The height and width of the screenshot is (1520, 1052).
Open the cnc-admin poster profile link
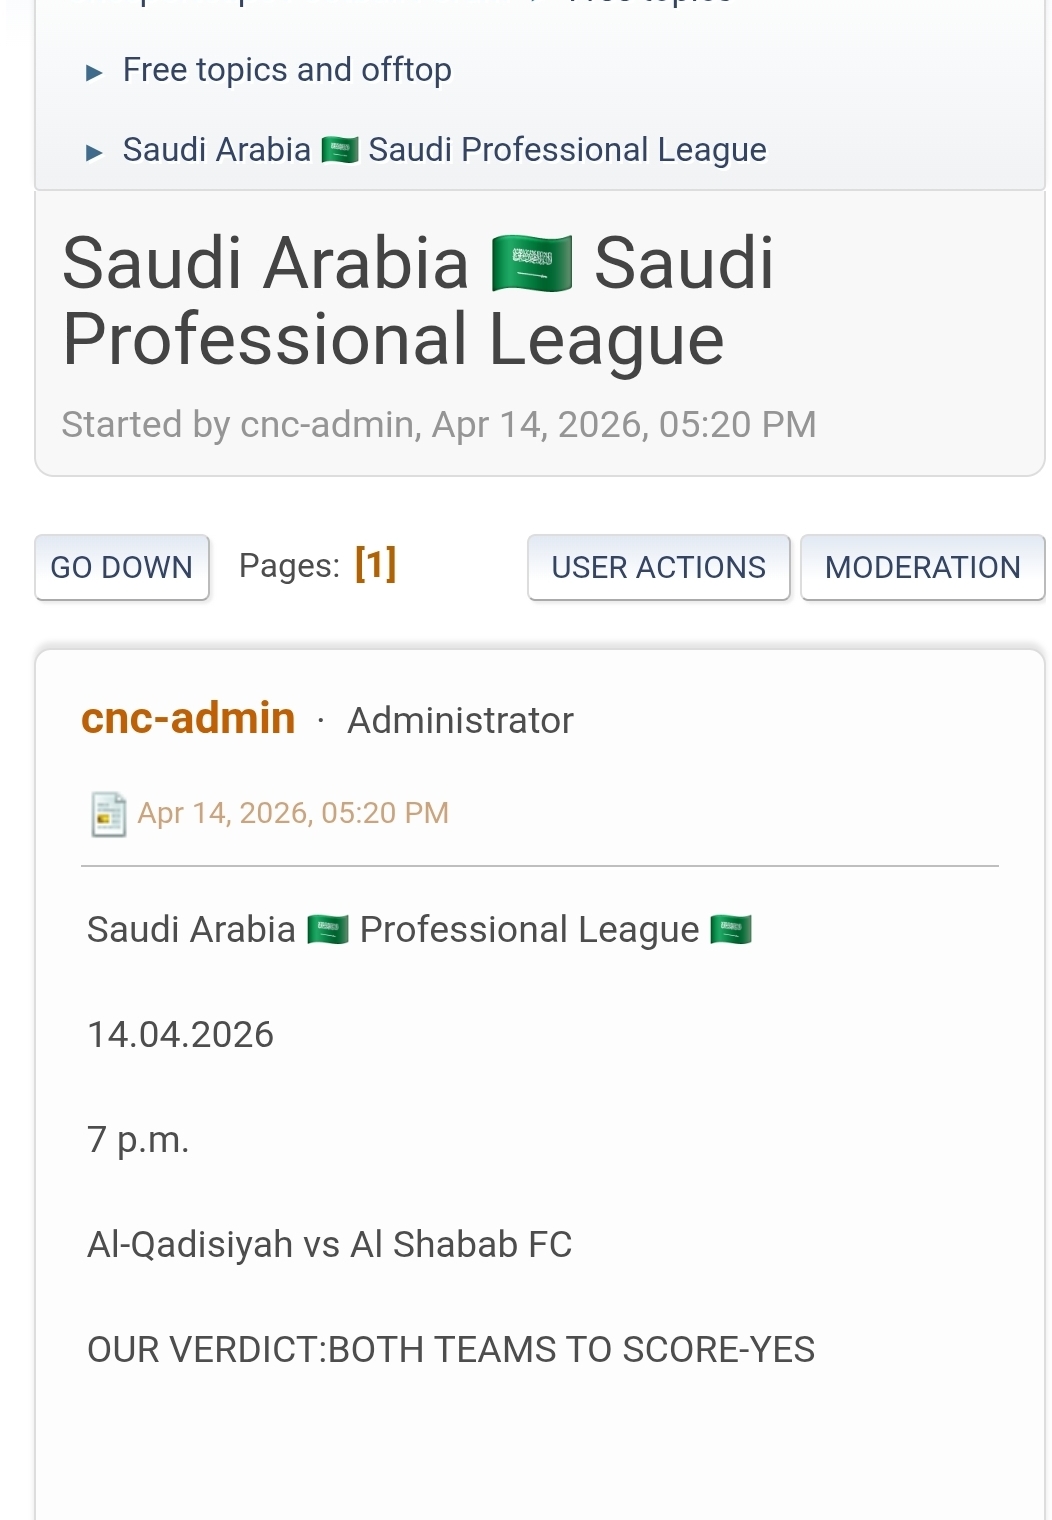(x=188, y=719)
